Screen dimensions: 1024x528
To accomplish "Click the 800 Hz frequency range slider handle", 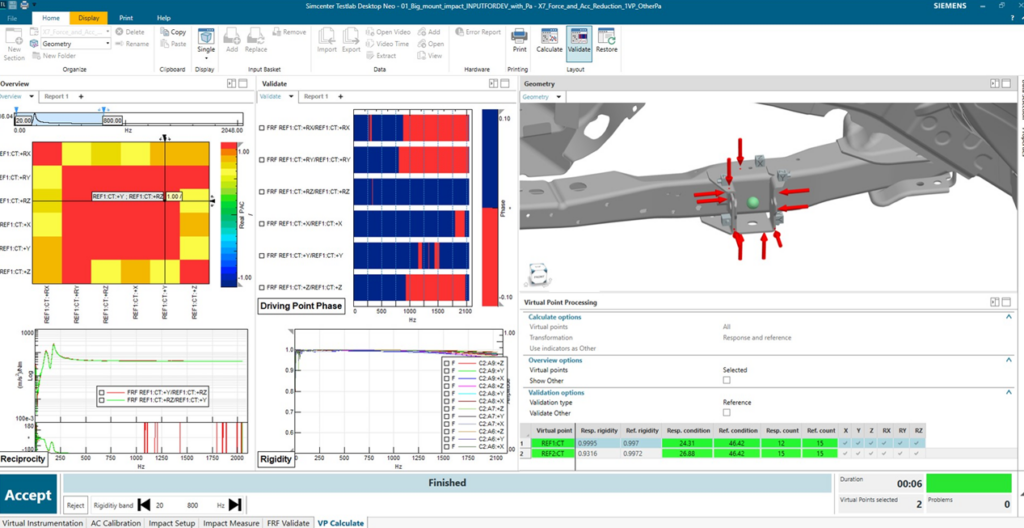I will point(102,110).
